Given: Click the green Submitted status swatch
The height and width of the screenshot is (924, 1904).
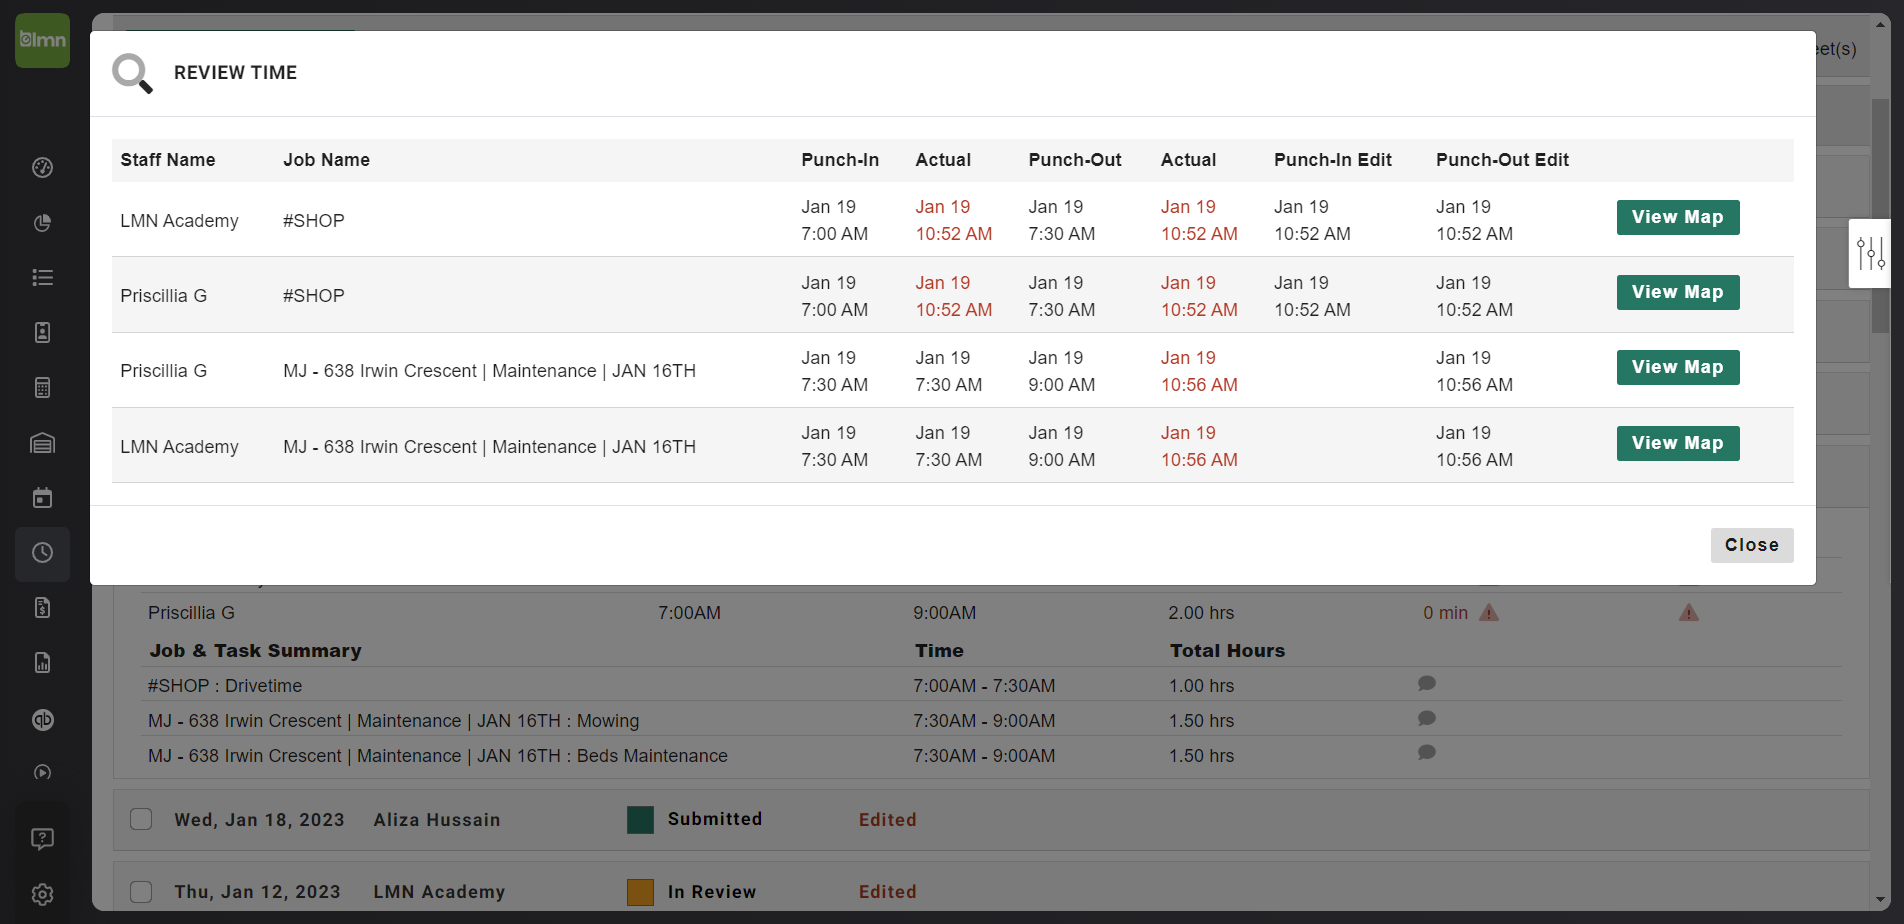Looking at the screenshot, I should [640, 820].
